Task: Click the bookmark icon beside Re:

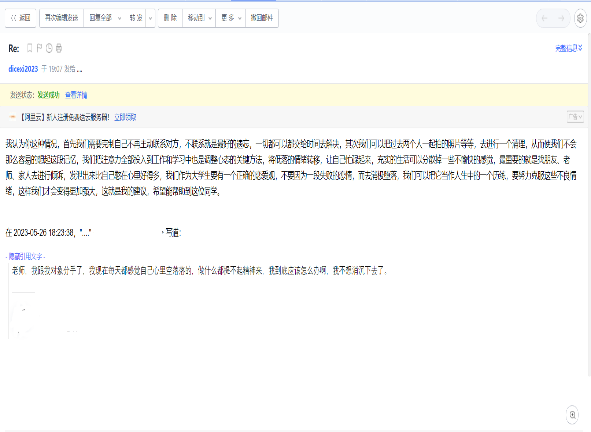Action: [29, 48]
